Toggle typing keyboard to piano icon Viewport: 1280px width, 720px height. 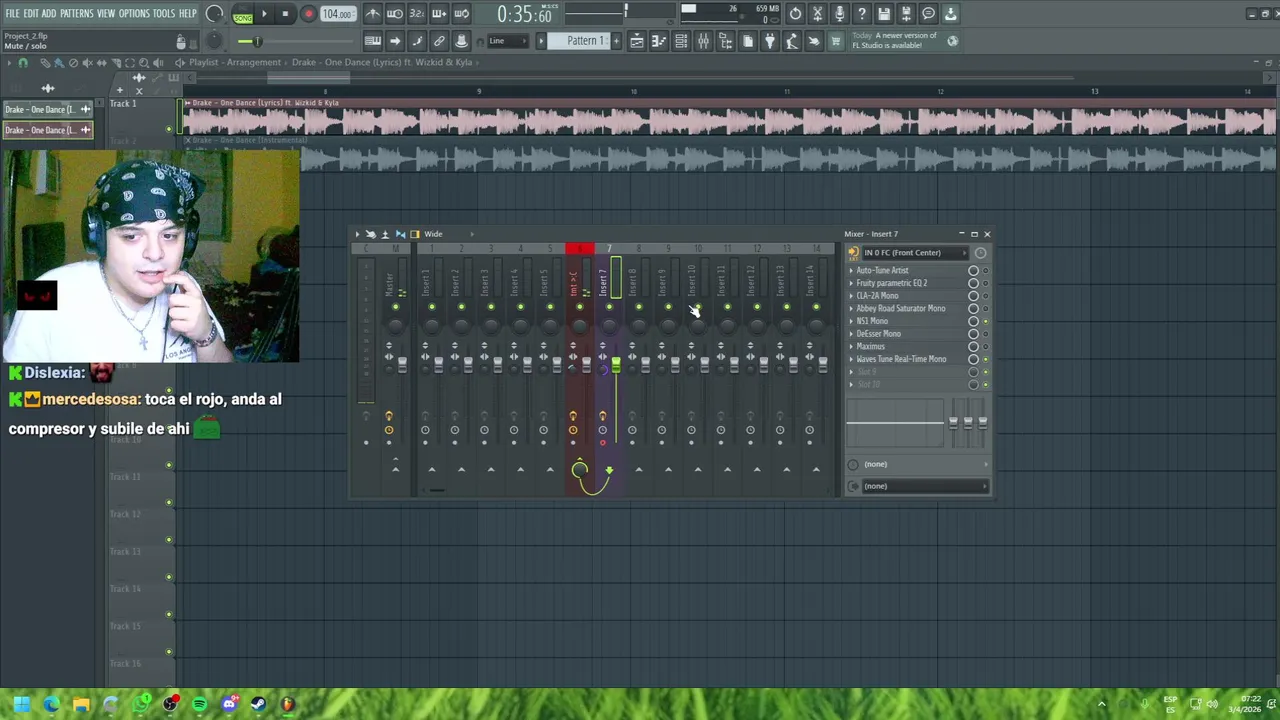tap(373, 41)
